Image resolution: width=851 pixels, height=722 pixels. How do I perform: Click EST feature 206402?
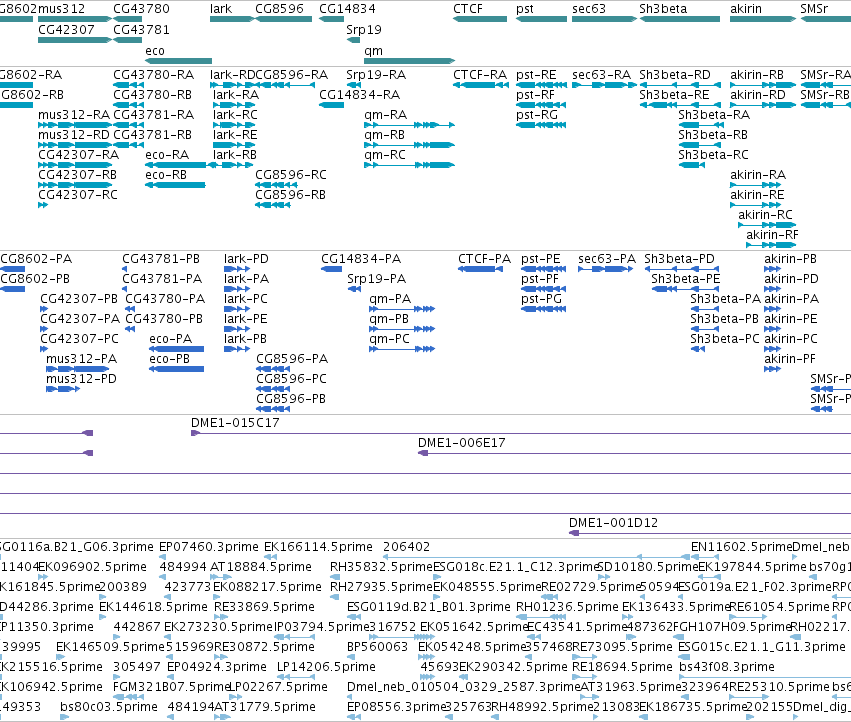(x=407, y=546)
